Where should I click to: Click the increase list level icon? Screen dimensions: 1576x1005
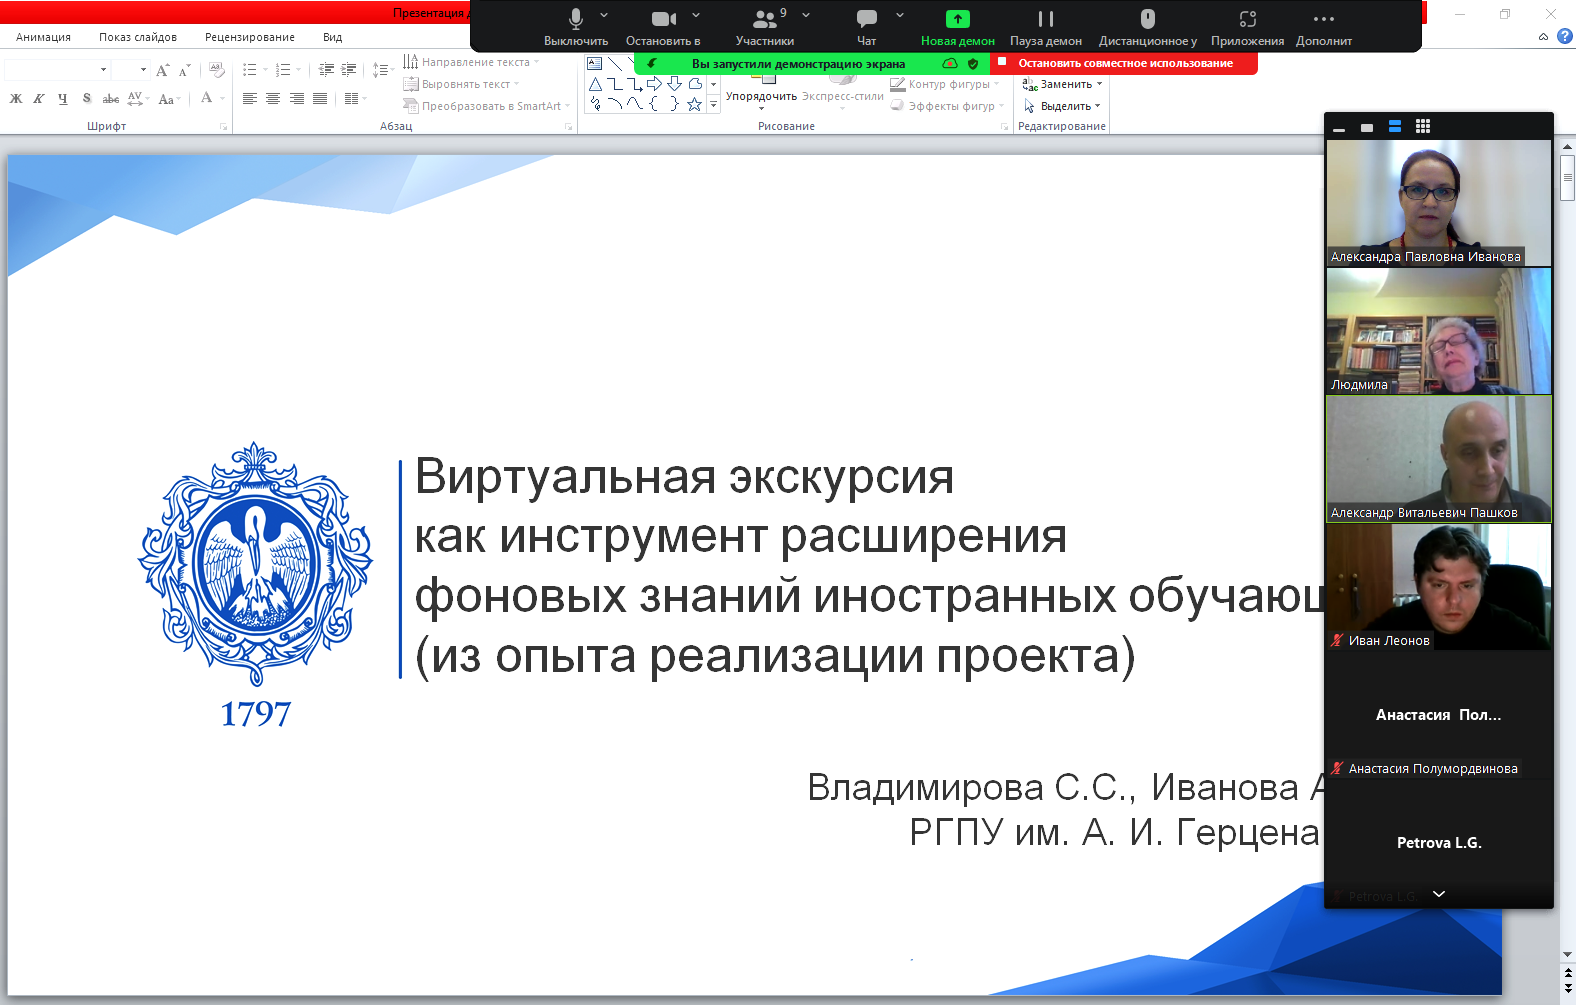pos(349,70)
